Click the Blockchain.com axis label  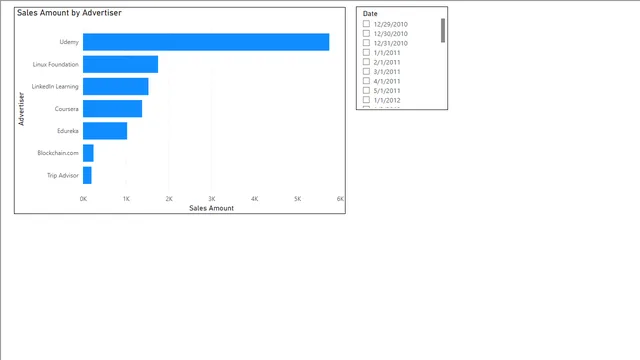pyautogui.click(x=58, y=153)
